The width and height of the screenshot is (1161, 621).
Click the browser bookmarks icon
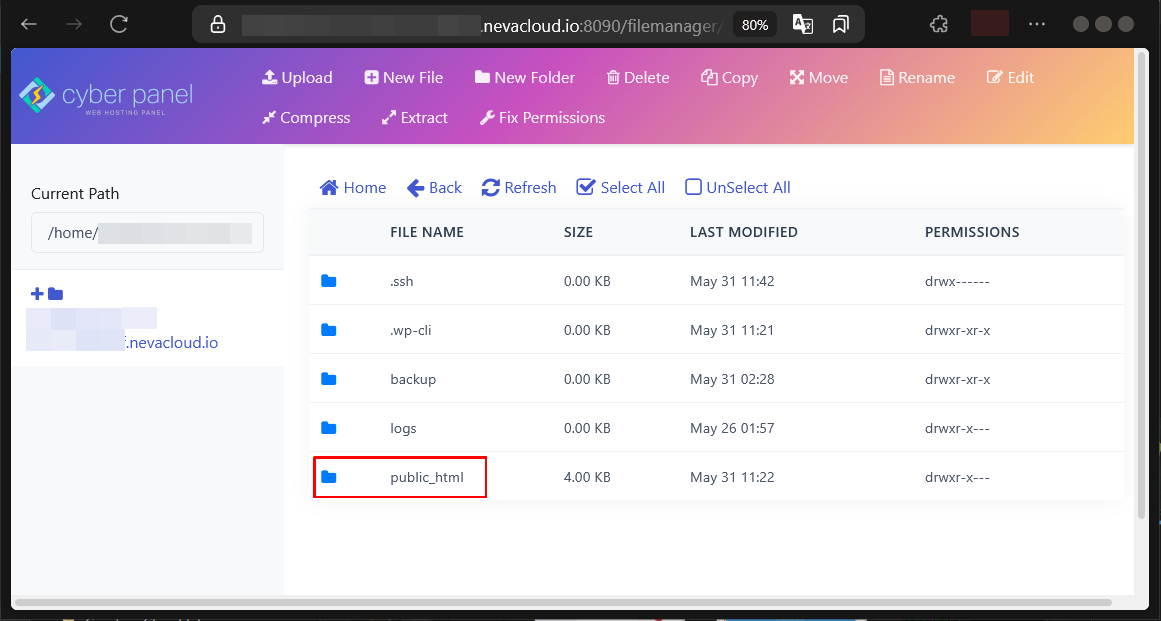tap(840, 24)
